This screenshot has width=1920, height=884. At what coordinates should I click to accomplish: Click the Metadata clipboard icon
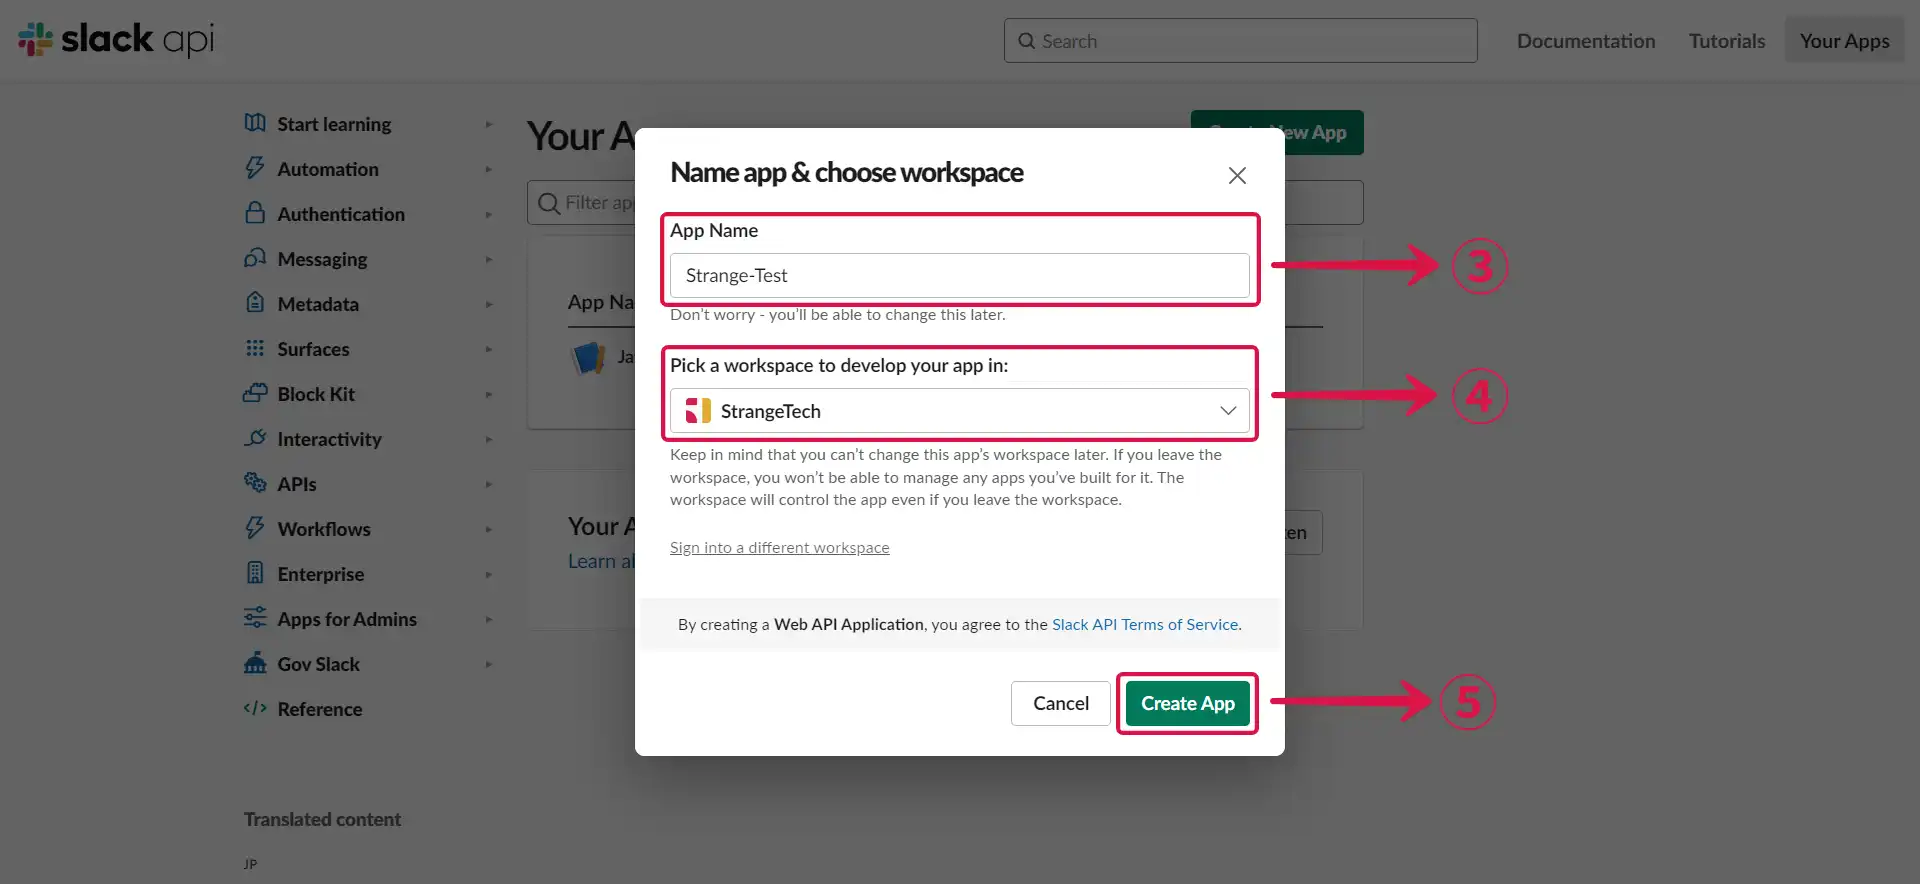click(x=255, y=303)
